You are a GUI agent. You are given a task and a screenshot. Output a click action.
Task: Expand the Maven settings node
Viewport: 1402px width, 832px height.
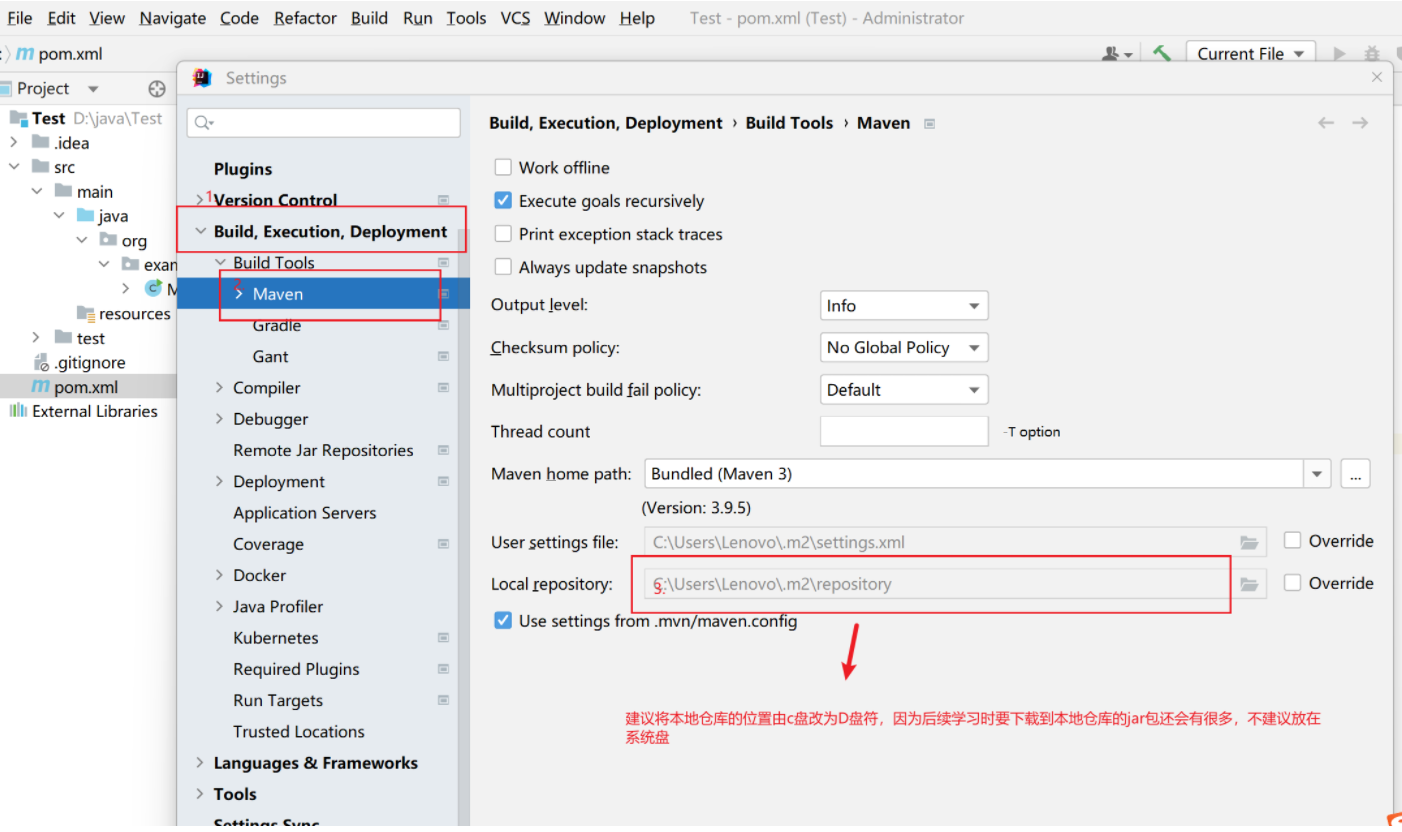click(238, 294)
